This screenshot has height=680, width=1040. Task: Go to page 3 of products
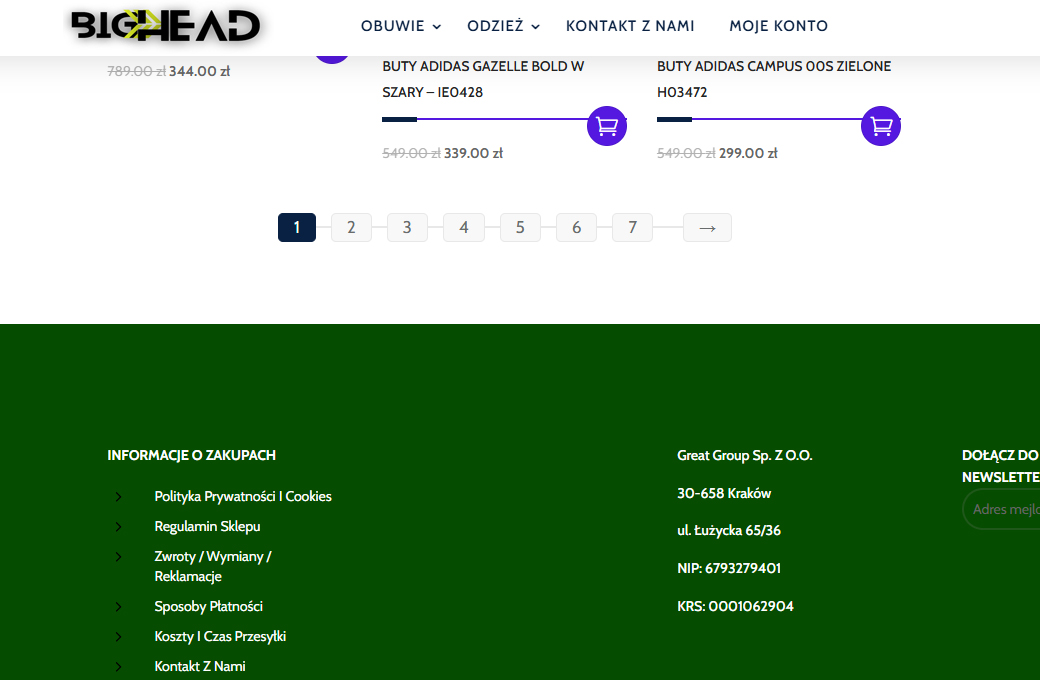tap(407, 228)
